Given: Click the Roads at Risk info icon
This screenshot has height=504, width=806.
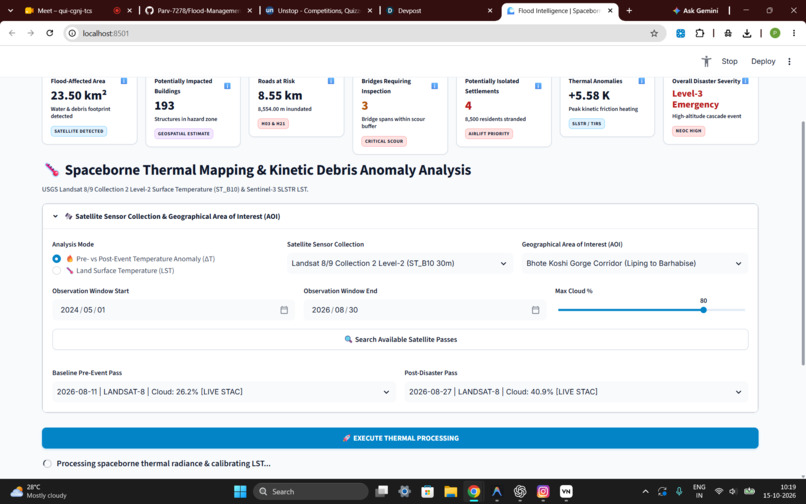Looking at the screenshot, I should [x=331, y=81].
